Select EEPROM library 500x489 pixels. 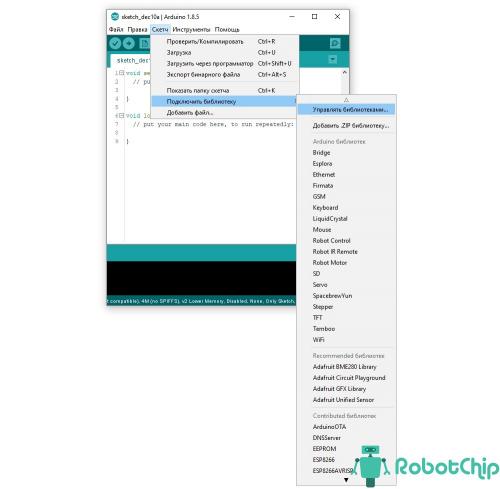pos(346,449)
